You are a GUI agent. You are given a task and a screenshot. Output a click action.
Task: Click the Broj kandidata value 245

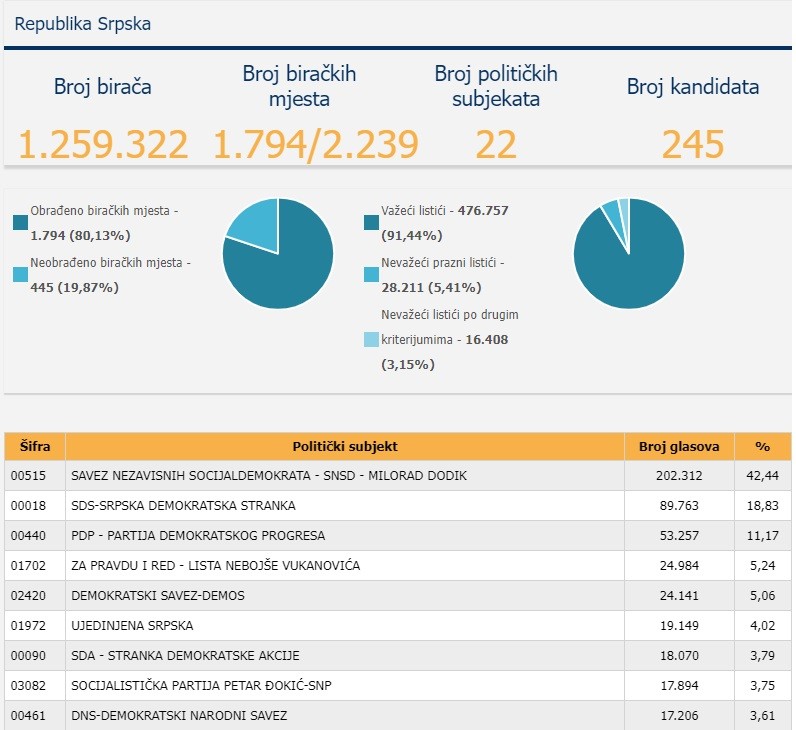pyautogui.click(x=692, y=145)
